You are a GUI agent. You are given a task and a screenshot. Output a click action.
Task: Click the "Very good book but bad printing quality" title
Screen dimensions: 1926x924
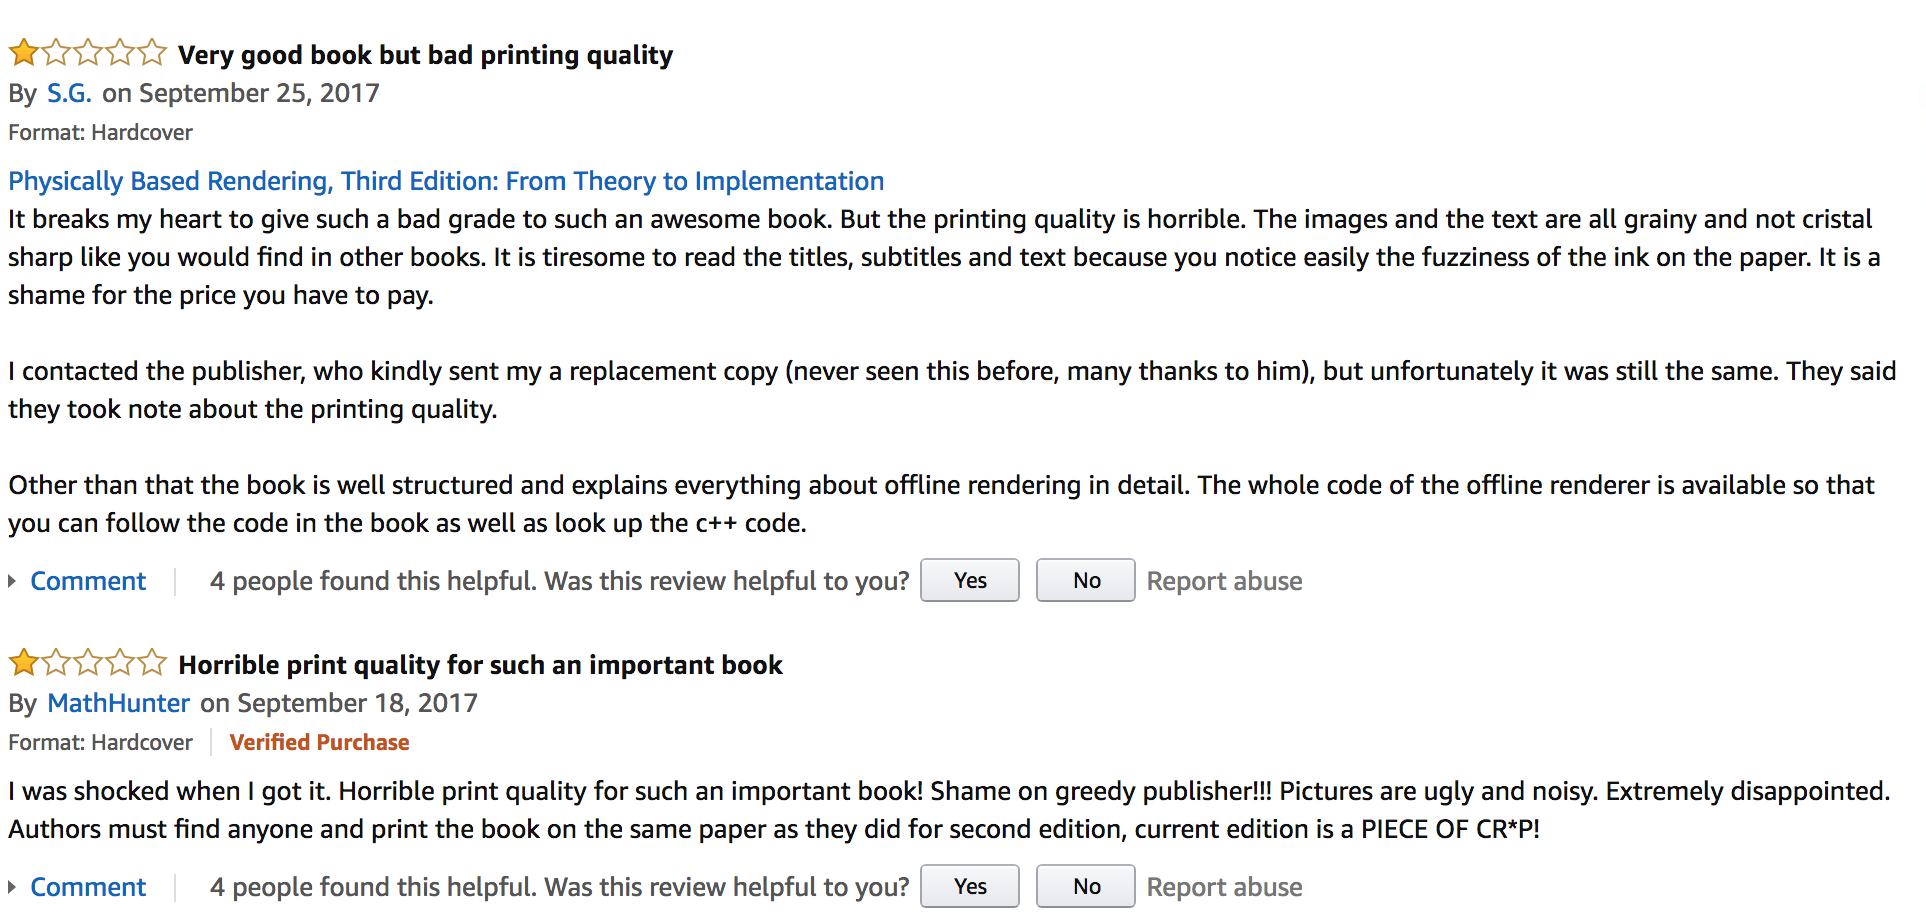[x=425, y=55]
